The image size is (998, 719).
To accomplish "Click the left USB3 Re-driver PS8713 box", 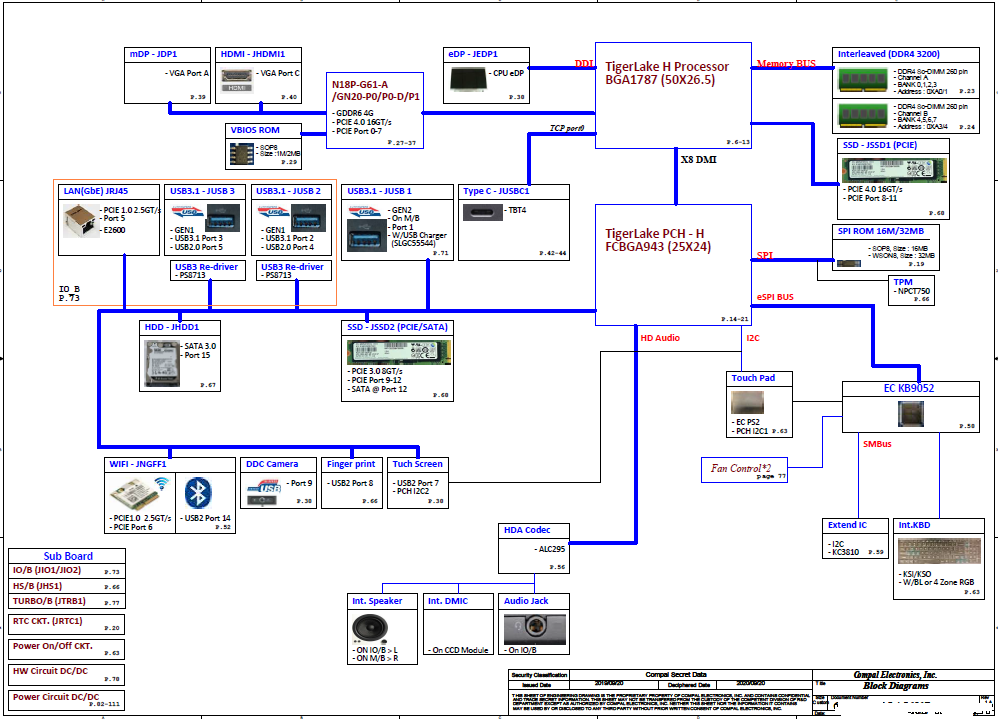I will pos(209,271).
